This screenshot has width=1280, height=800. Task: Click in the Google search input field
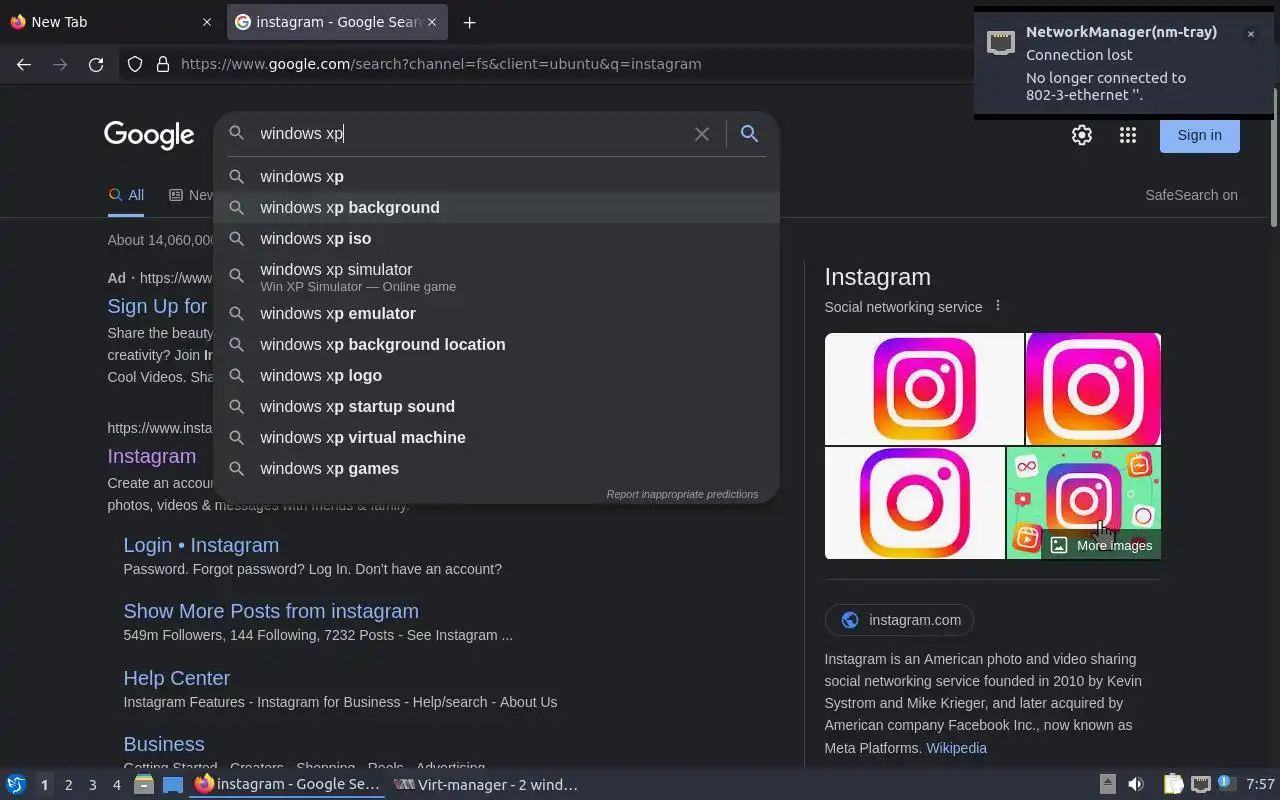470,133
